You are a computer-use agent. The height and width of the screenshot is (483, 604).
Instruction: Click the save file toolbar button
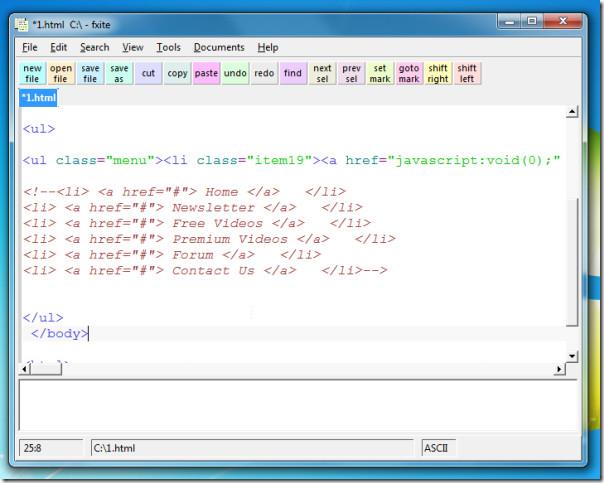(x=91, y=73)
